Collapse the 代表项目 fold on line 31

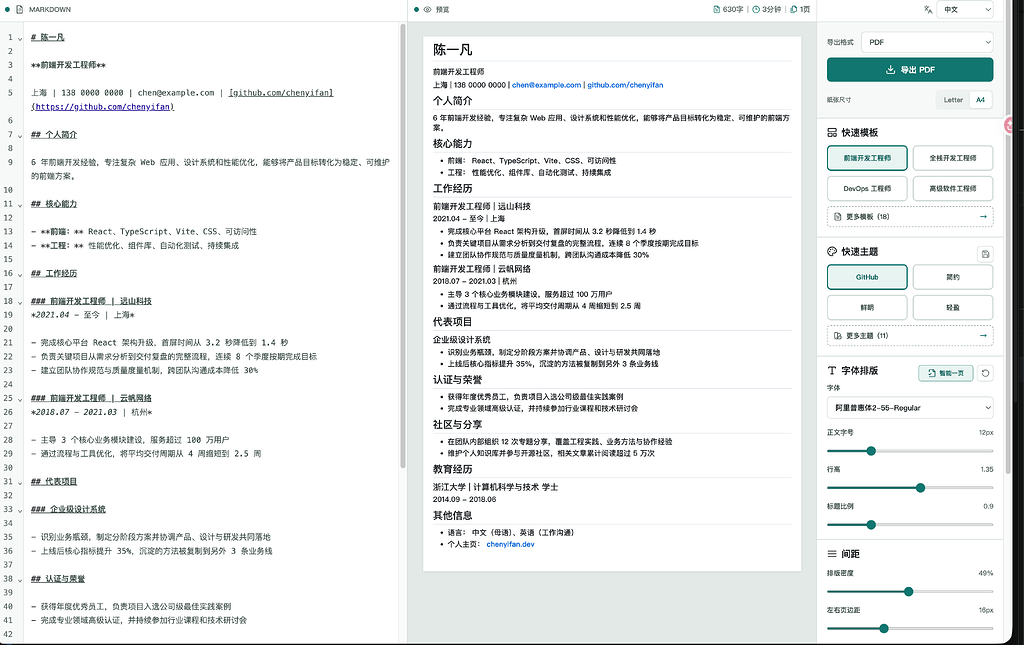point(20,482)
